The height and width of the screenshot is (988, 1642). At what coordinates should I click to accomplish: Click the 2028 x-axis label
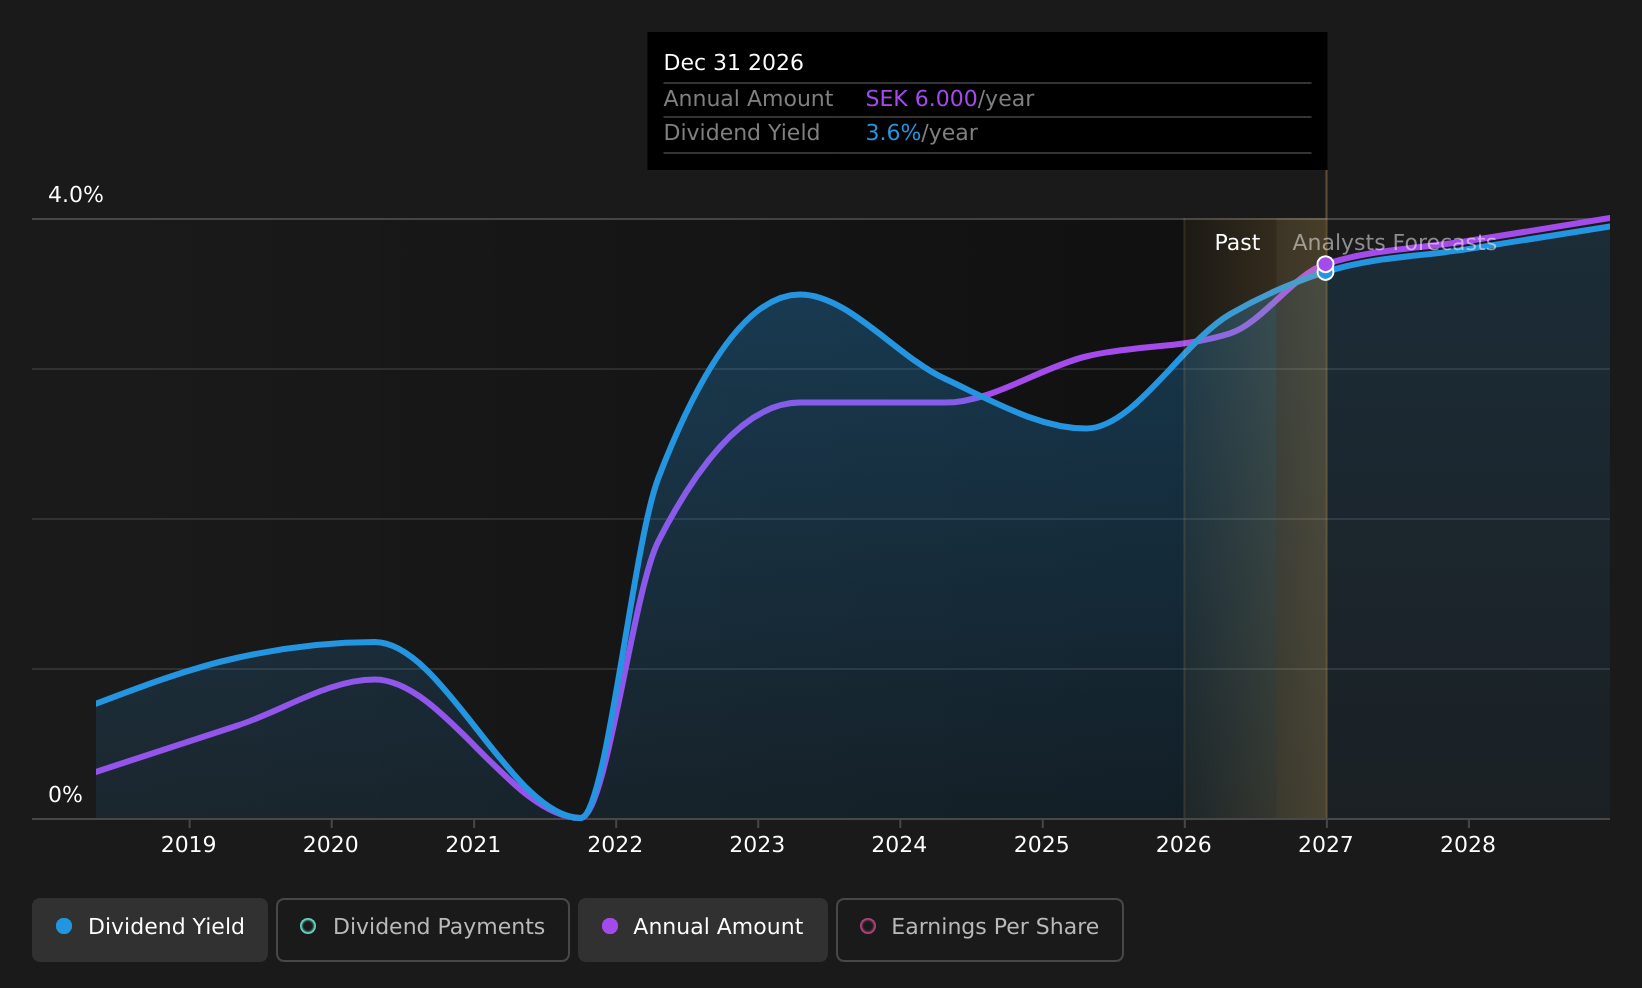point(1468,845)
